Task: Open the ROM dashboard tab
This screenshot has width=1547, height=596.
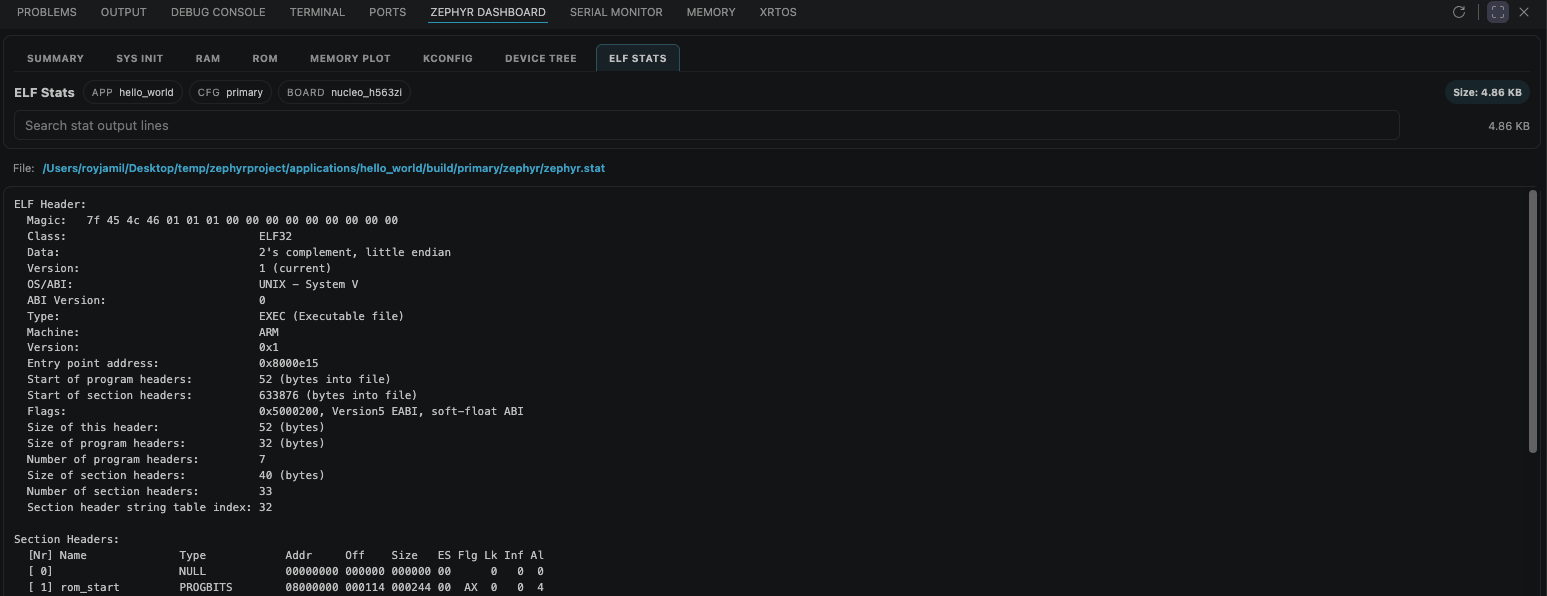Action: [265, 58]
